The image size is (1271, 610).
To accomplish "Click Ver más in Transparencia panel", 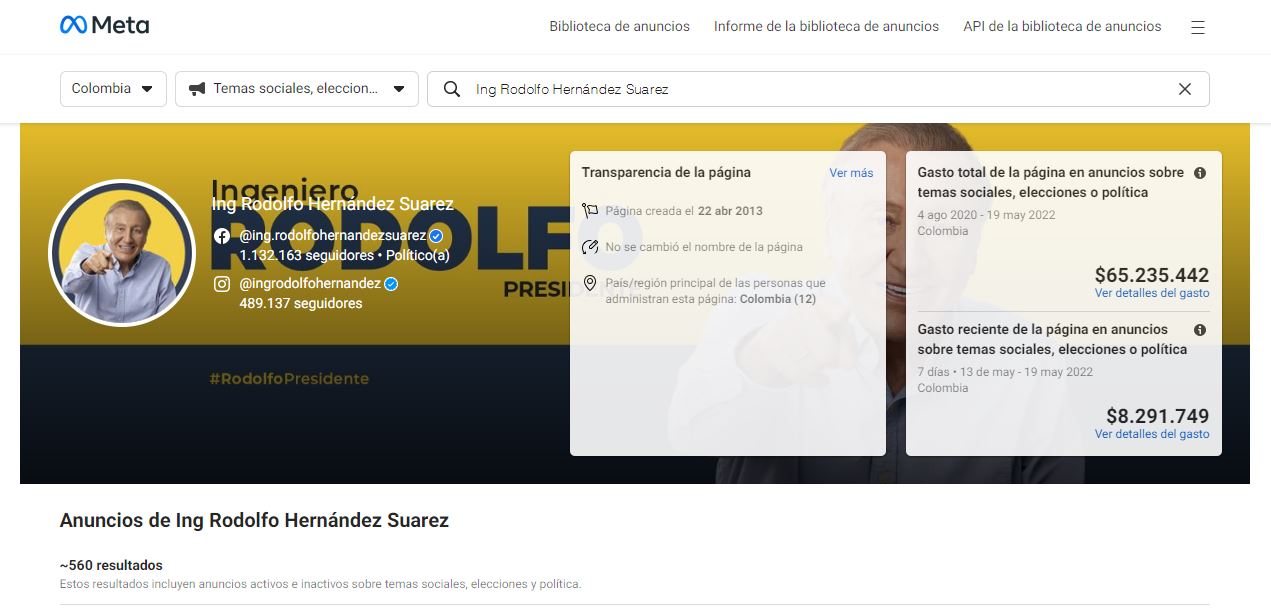I will pos(851,173).
